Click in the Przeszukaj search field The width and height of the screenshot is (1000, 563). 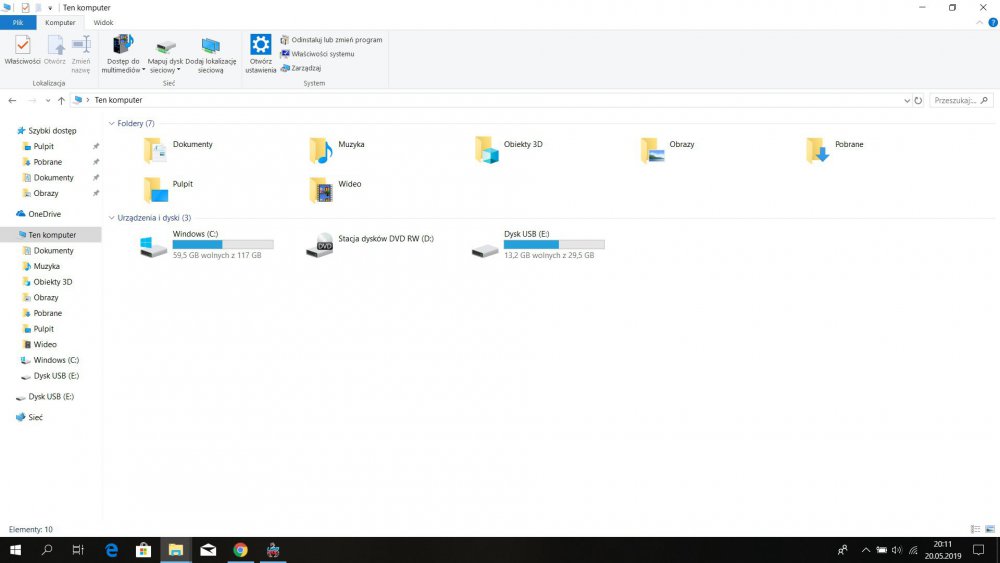(x=955, y=101)
